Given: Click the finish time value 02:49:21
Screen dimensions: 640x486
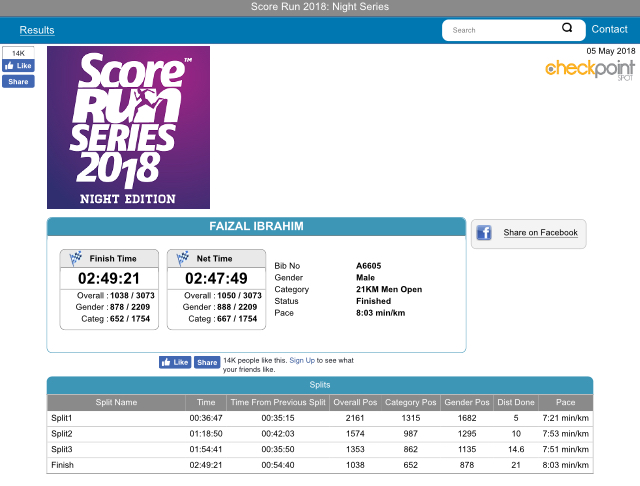Looking at the screenshot, I should 109,278.
